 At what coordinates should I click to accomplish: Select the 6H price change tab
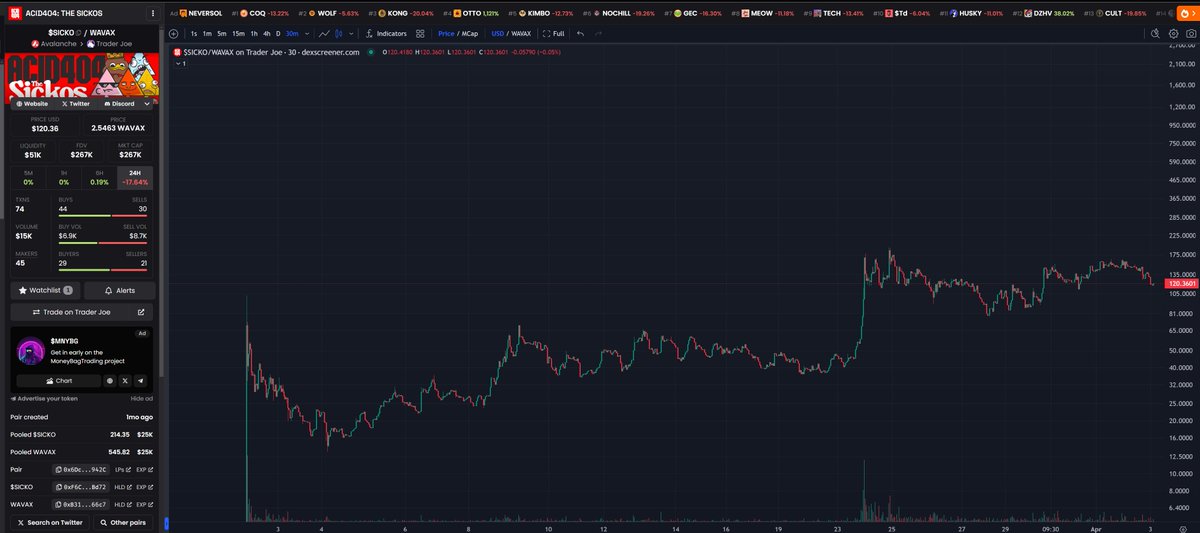[100, 177]
